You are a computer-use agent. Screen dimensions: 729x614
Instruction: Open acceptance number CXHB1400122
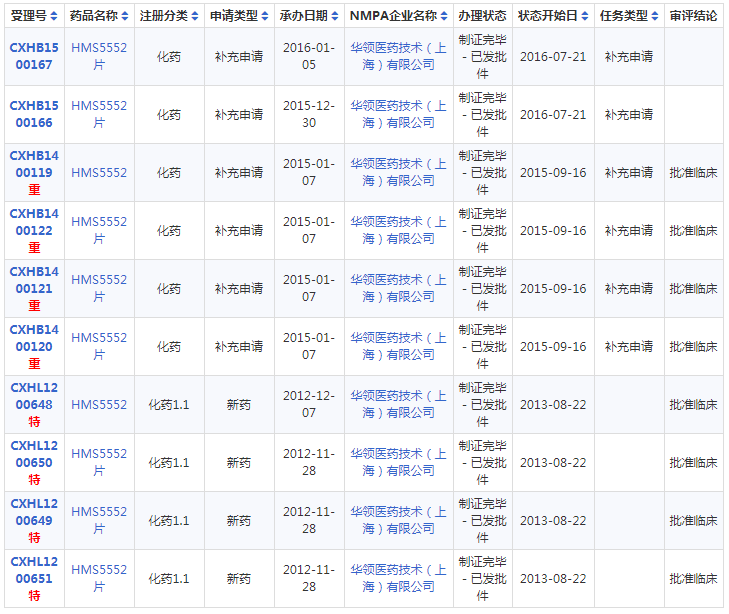(x=34, y=222)
